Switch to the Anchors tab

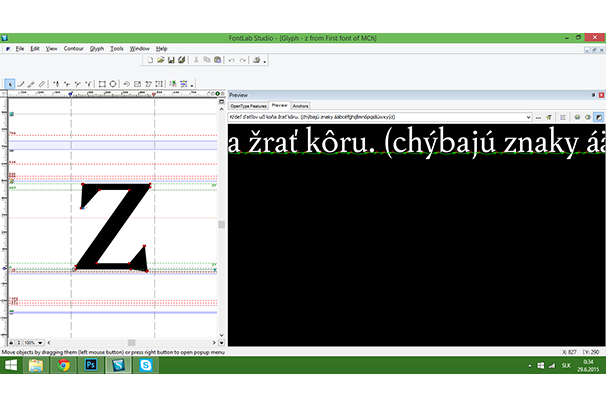[301, 105]
